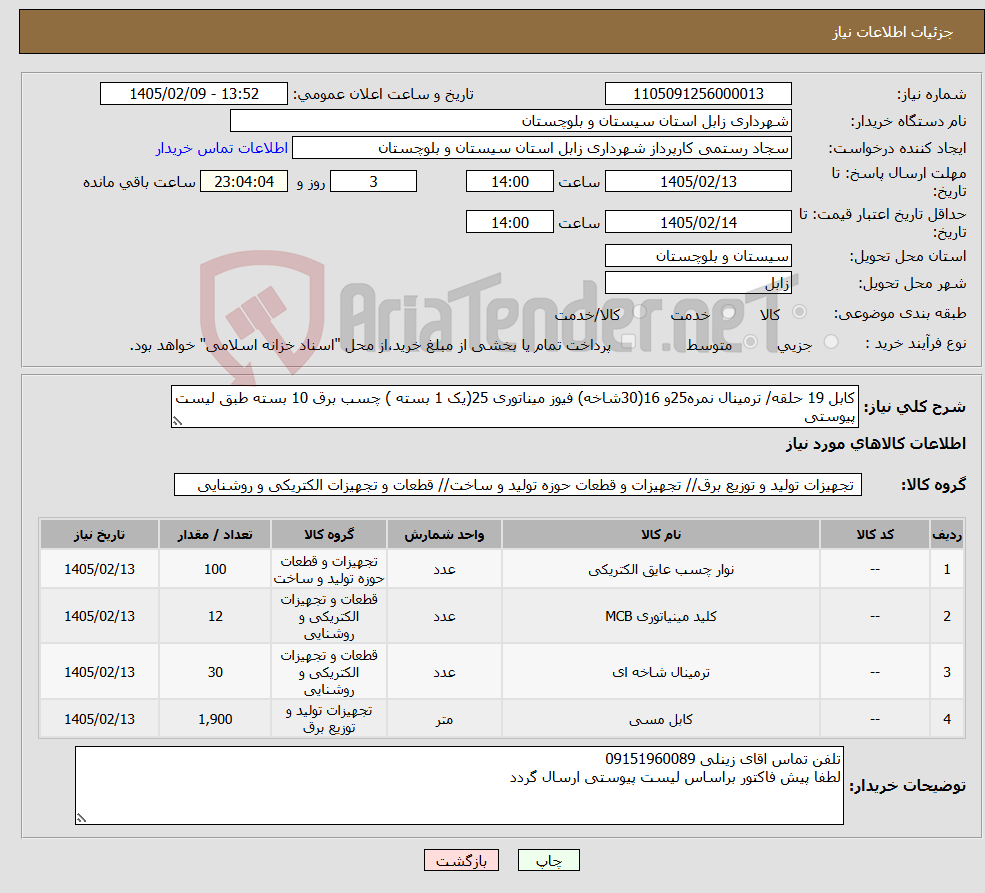Click the quantity cell 30
Viewport: 985px width, 893px height.
(x=215, y=673)
